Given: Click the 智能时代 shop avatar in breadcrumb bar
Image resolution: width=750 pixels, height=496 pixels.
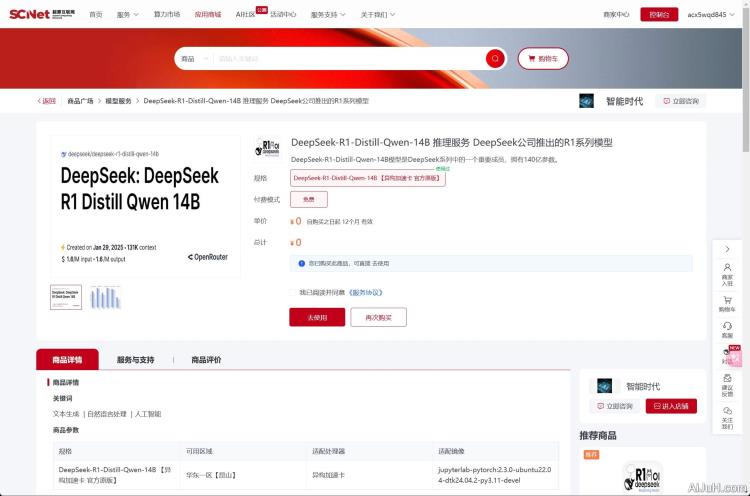Looking at the screenshot, I should pyautogui.click(x=587, y=101).
